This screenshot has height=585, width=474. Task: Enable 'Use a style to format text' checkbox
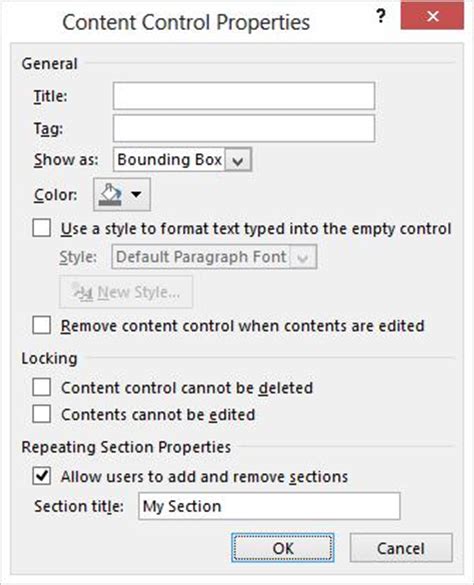(x=41, y=228)
